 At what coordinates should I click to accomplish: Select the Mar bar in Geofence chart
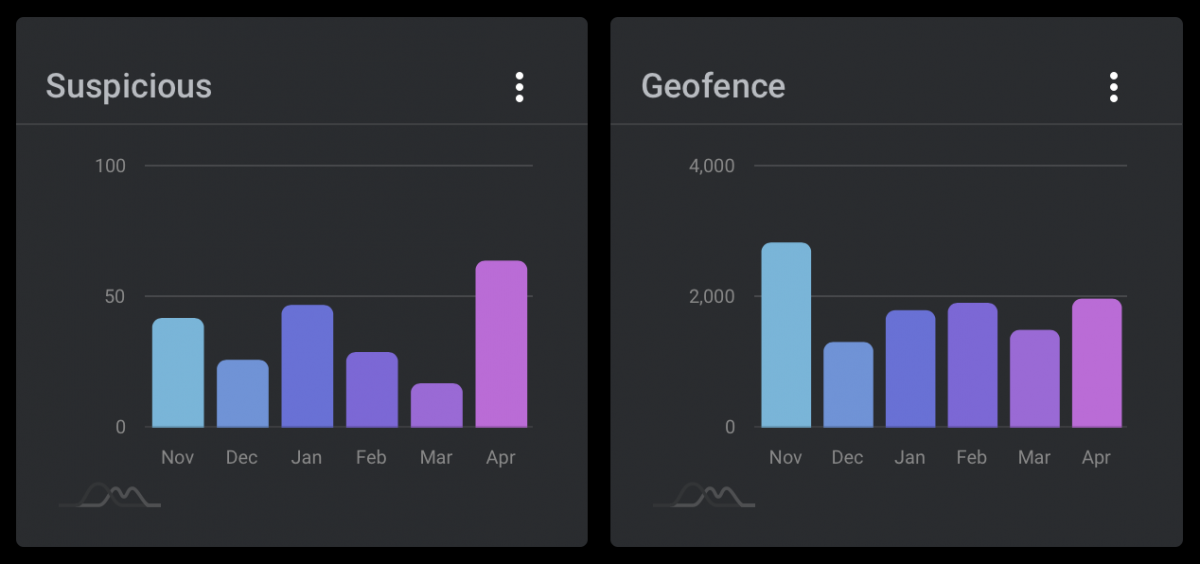click(x=1035, y=378)
